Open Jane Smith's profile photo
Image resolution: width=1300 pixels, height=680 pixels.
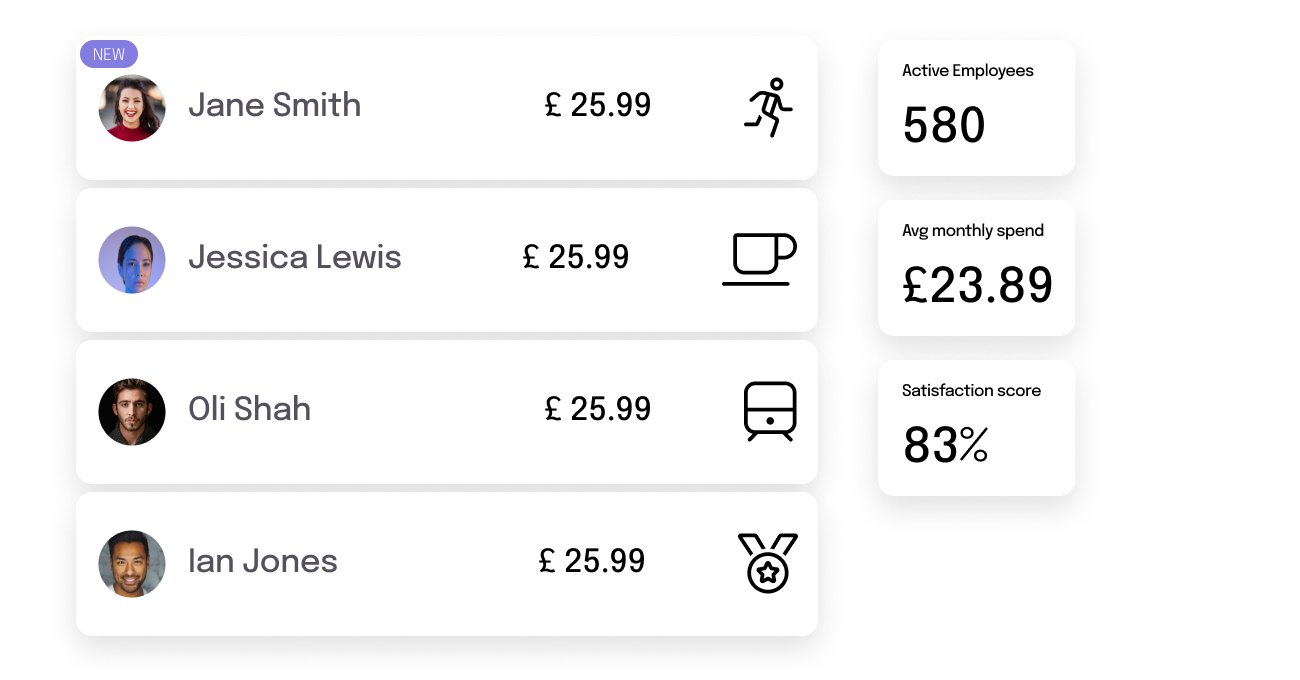click(x=132, y=108)
